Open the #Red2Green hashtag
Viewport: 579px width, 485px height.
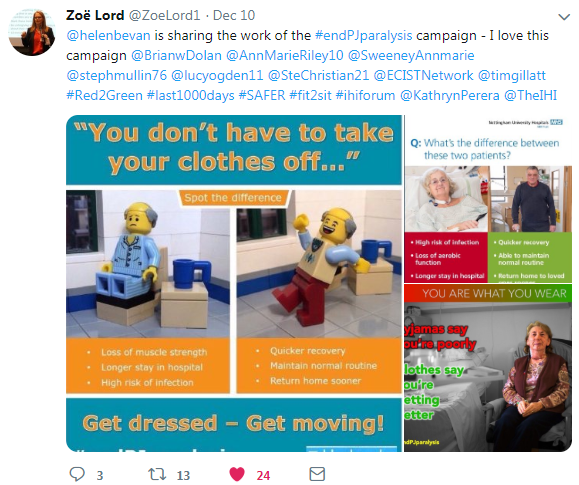[105, 95]
